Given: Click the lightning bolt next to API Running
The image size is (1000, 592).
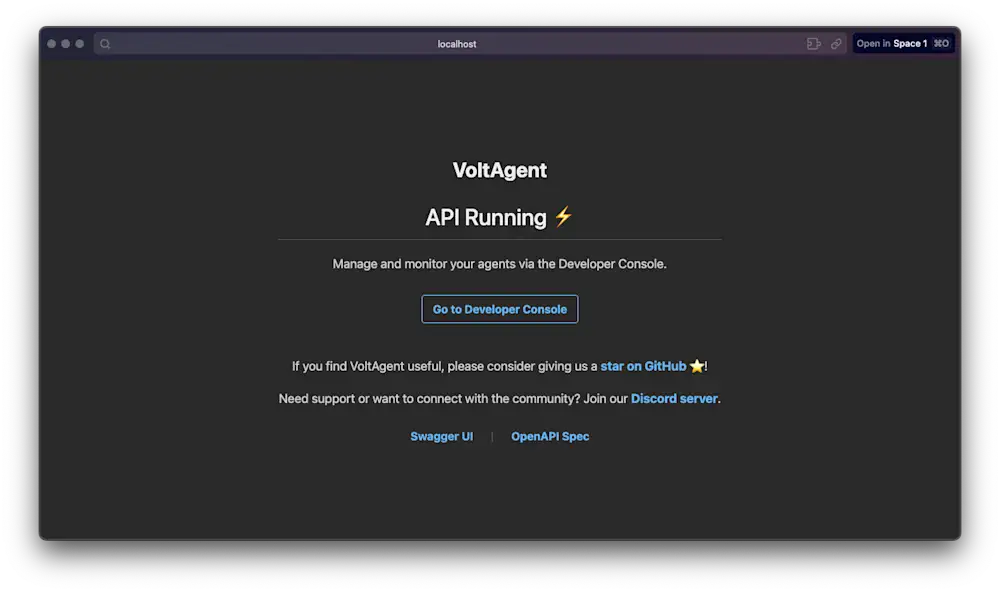Looking at the screenshot, I should [x=562, y=217].
